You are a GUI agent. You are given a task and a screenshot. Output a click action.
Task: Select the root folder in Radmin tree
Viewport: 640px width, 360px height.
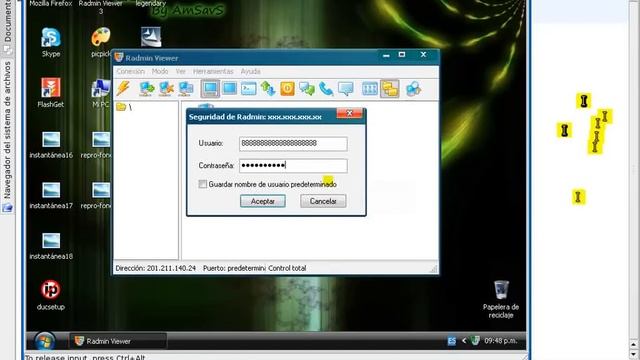tap(124, 107)
